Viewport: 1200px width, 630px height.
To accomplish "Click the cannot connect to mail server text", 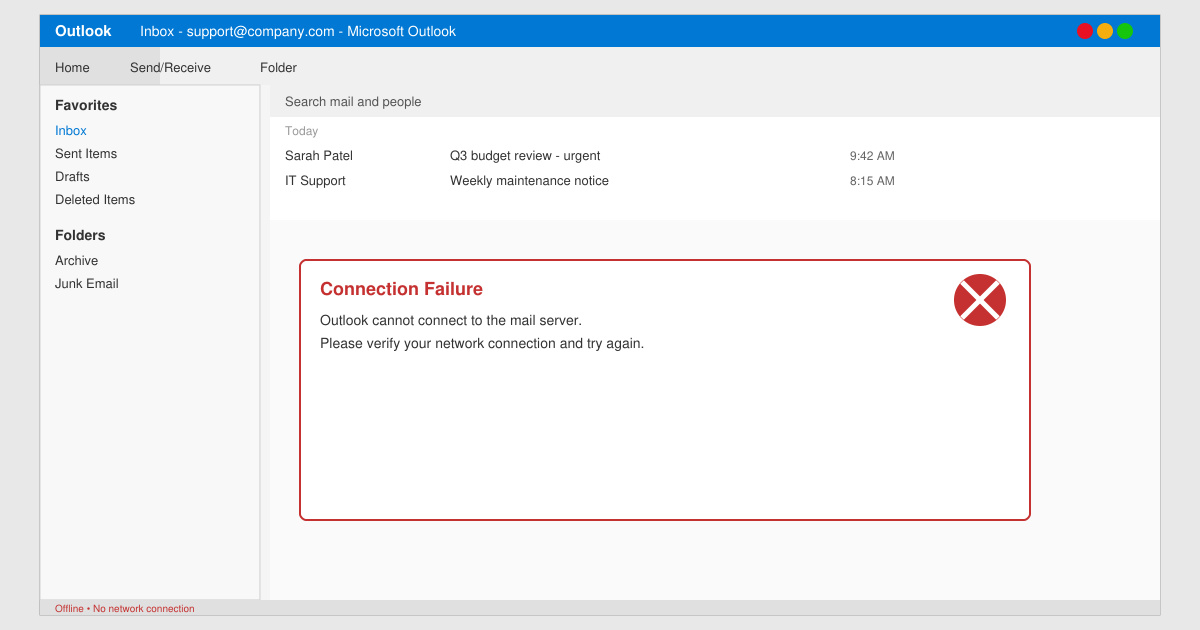I will [451, 321].
